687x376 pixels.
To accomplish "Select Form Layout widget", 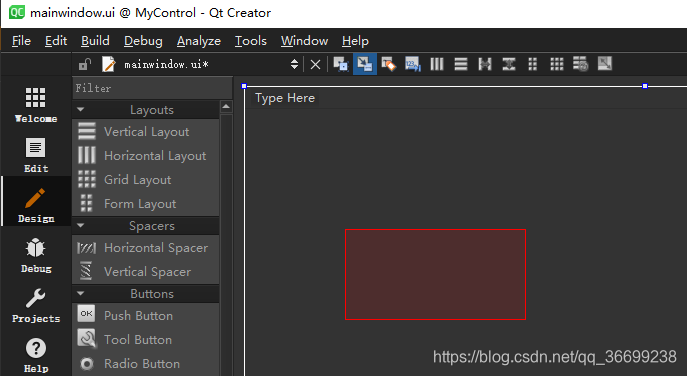I will pos(145,204).
